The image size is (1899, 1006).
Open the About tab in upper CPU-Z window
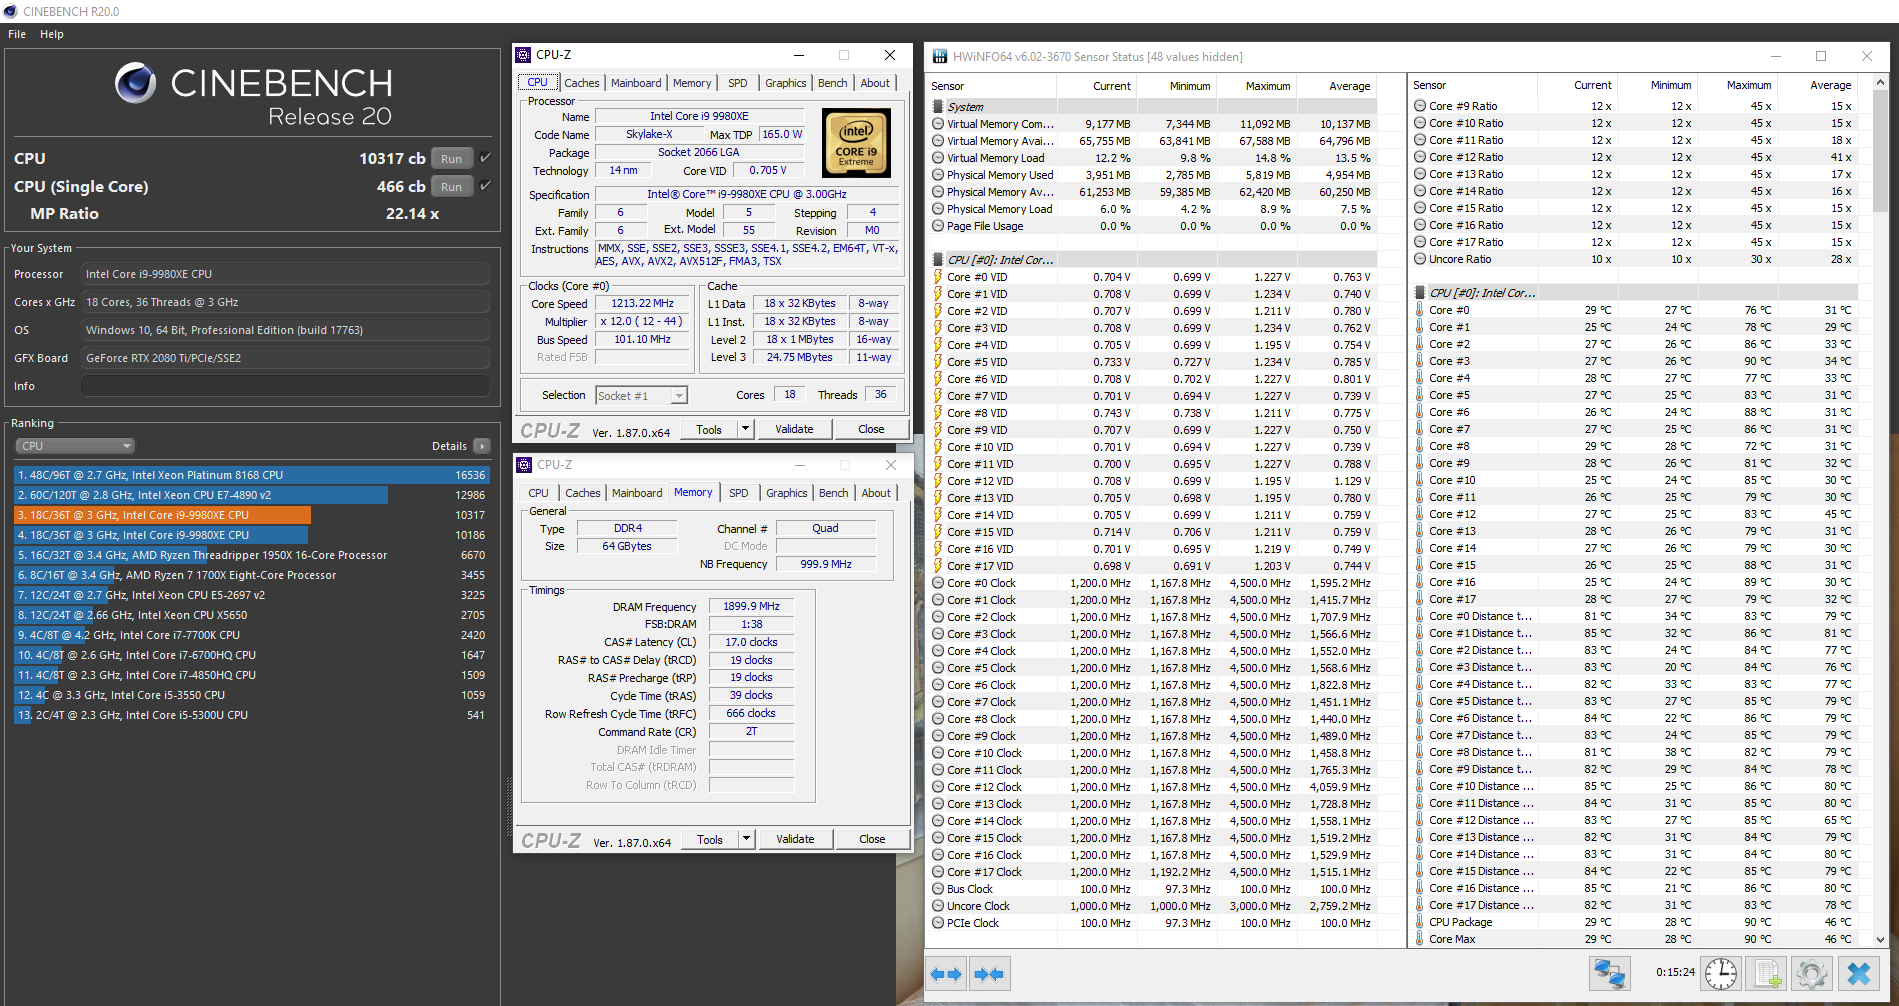pyautogui.click(x=875, y=83)
